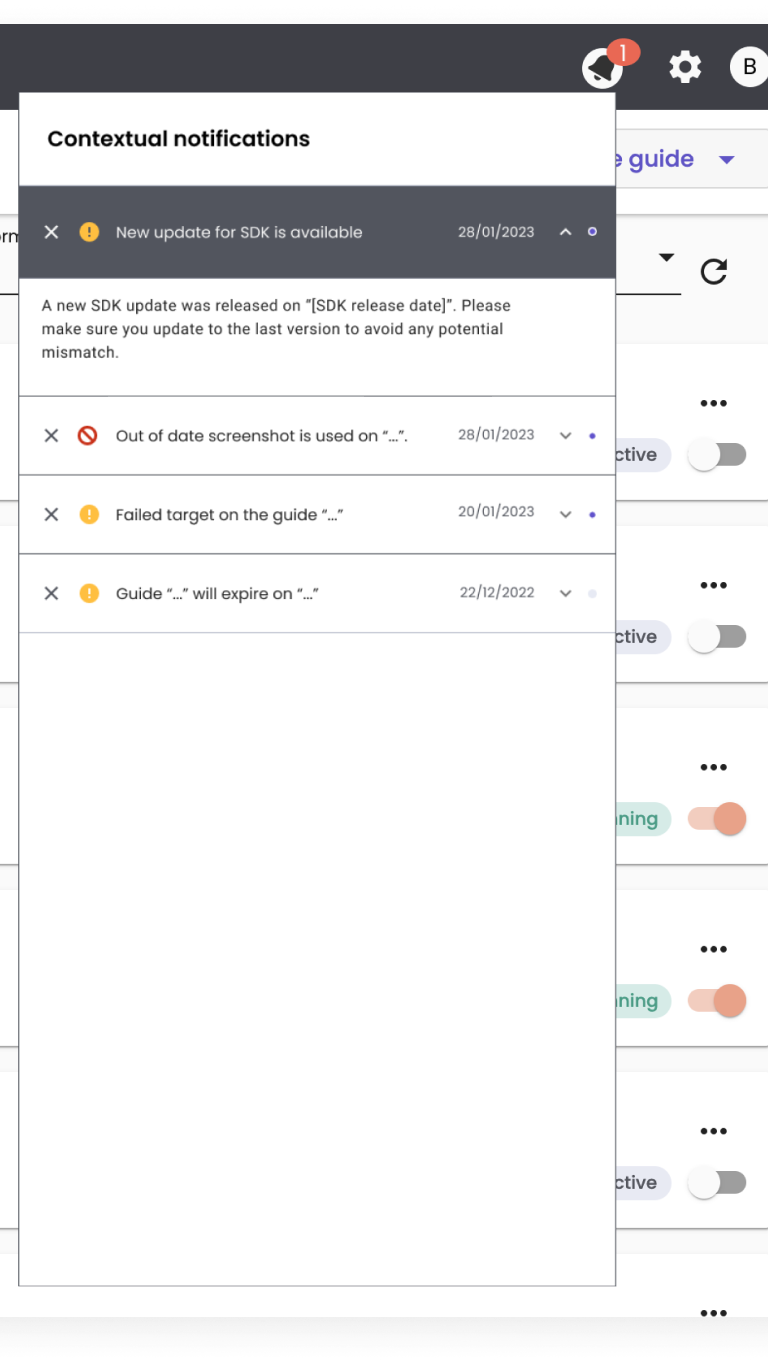This screenshot has width=768, height=1365.
Task: Dismiss the guide will expire notification
Action: 52,593
